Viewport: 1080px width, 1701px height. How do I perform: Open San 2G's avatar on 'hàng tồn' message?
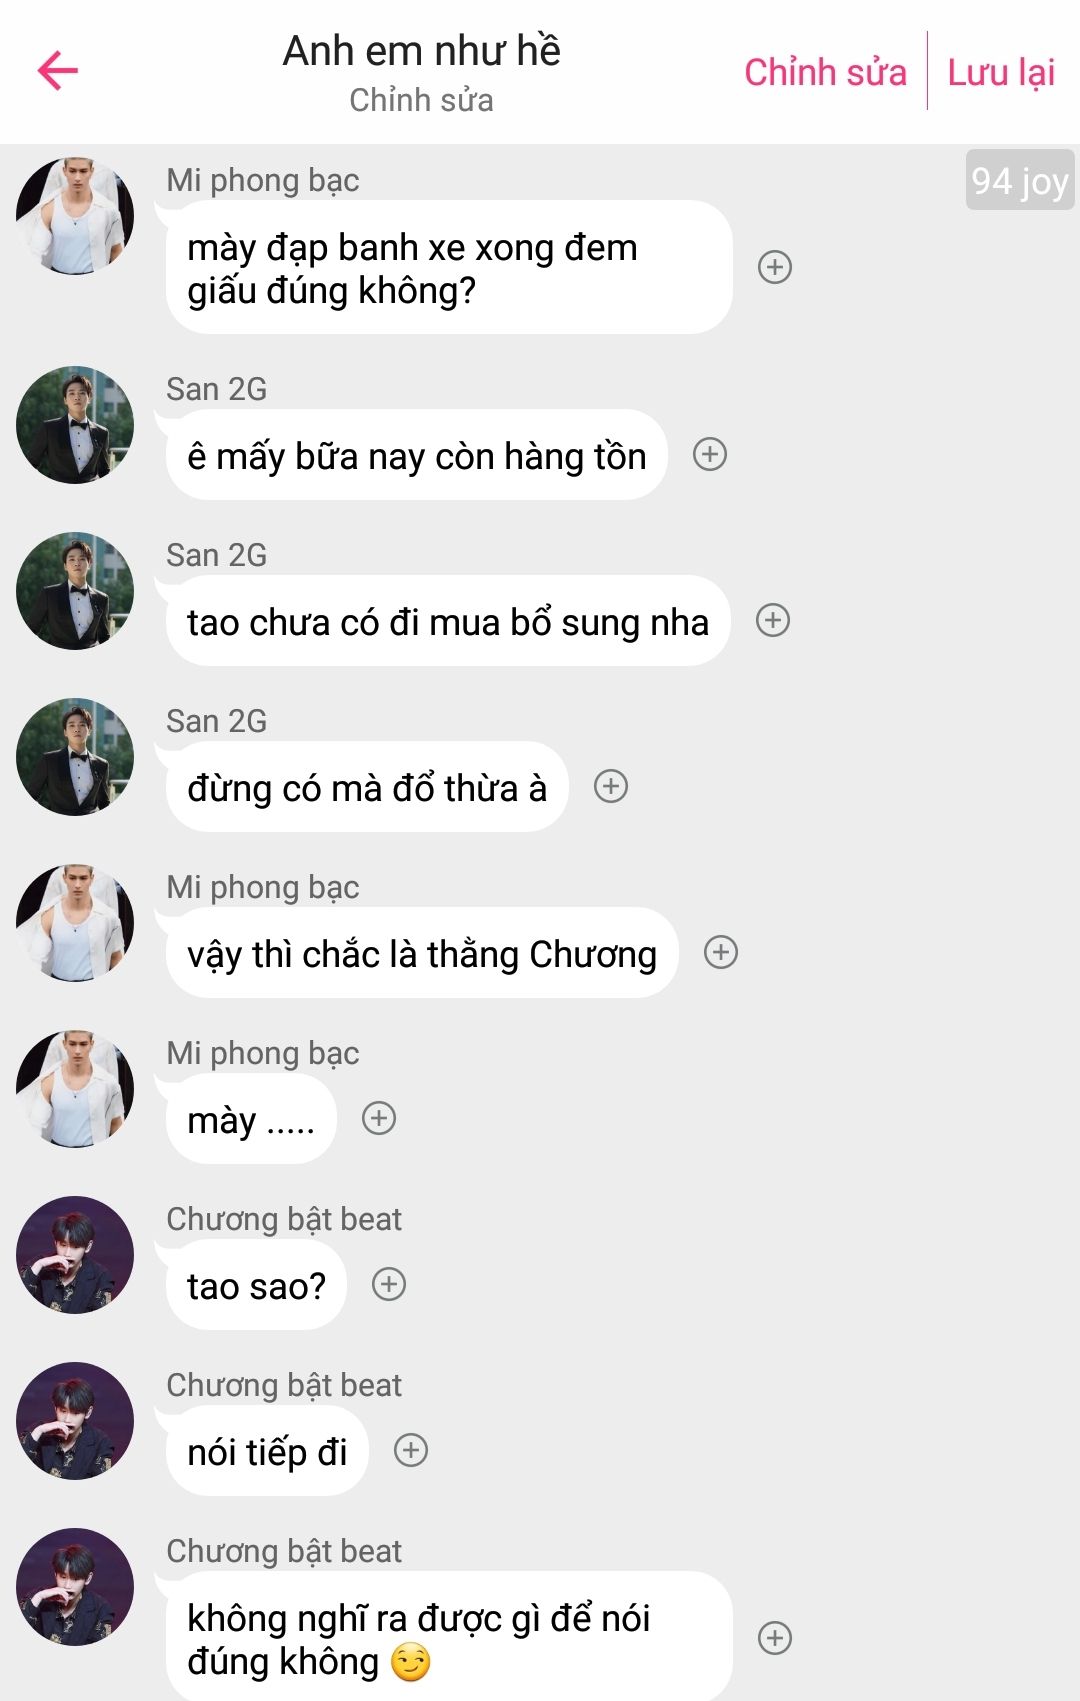75,425
